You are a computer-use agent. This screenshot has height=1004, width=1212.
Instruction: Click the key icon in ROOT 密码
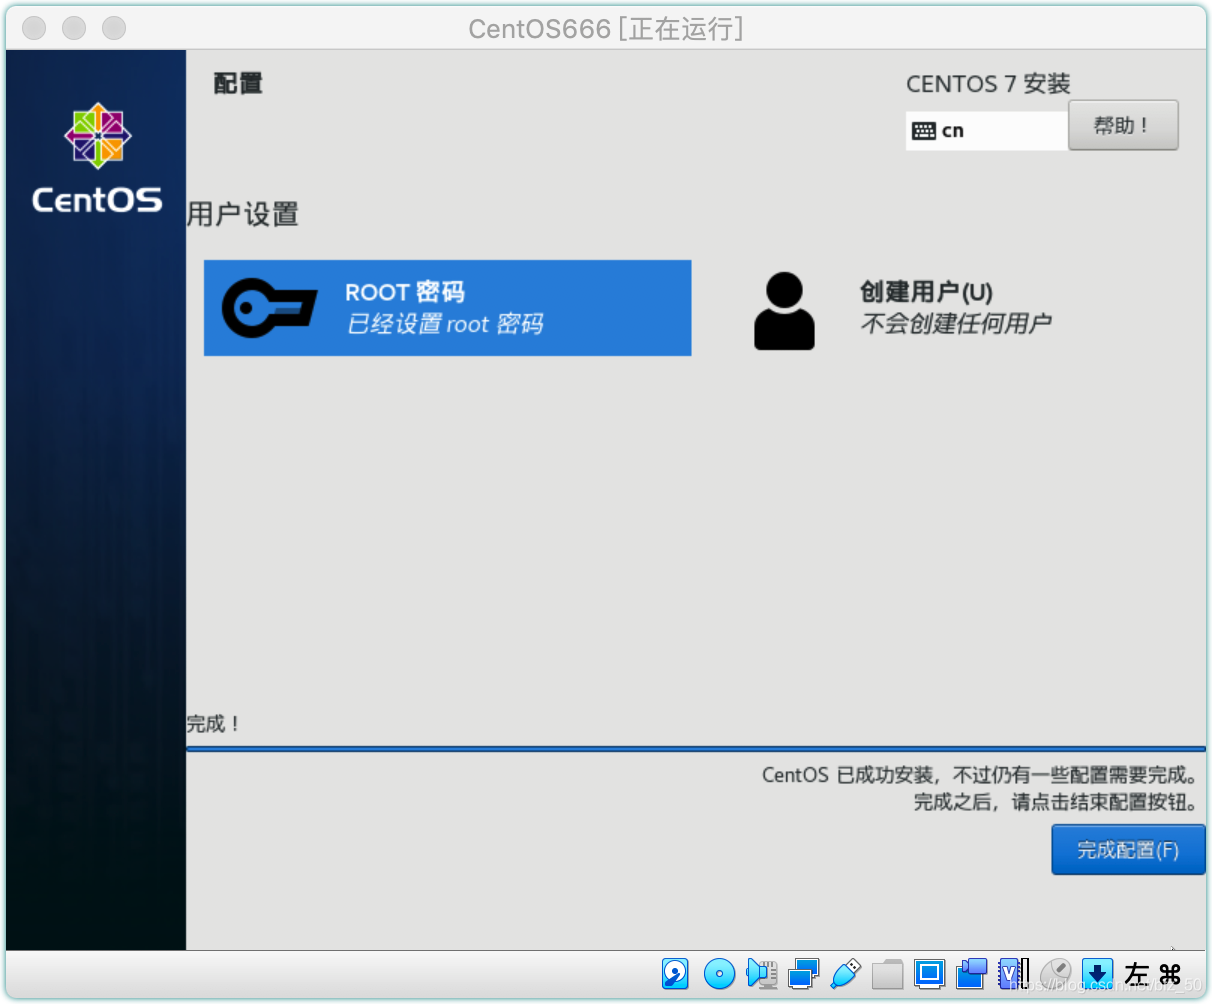coord(269,308)
